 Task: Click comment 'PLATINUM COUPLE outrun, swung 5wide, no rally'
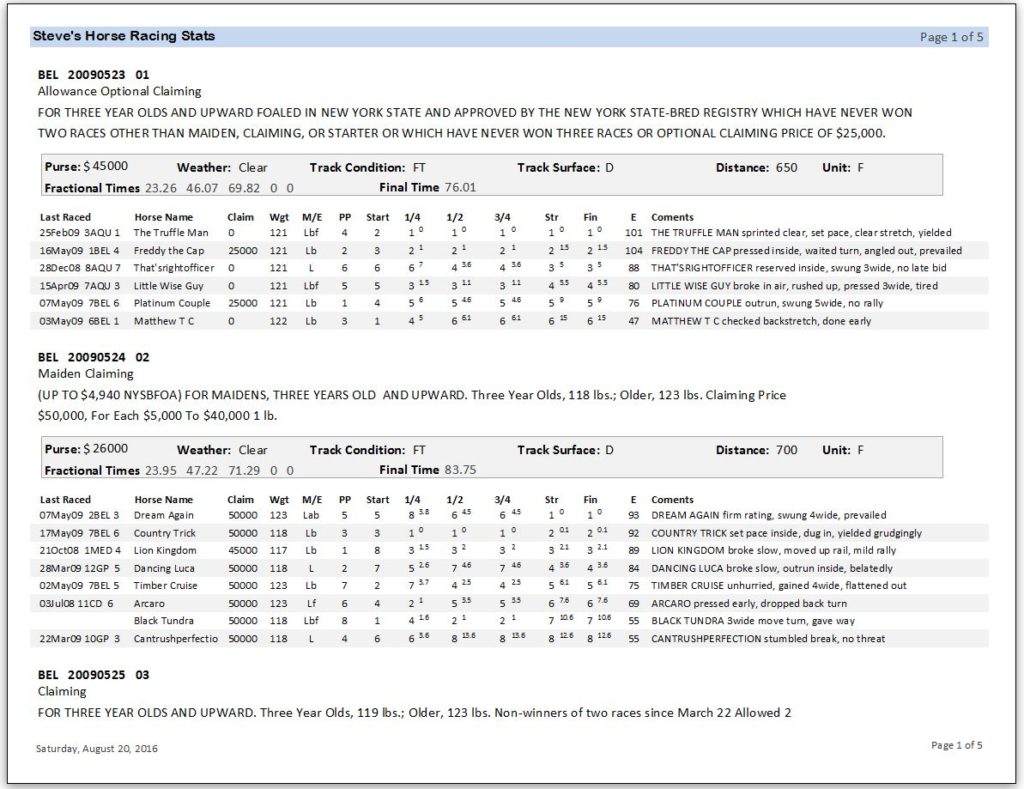click(767, 303)
